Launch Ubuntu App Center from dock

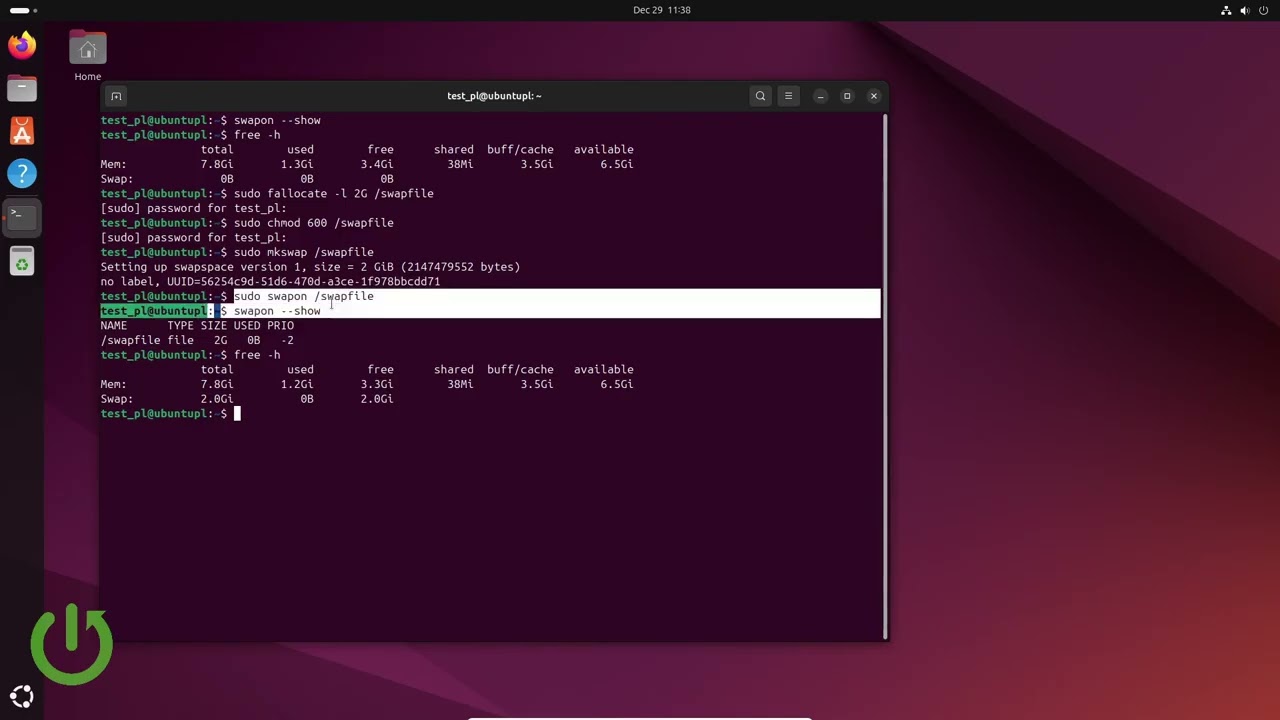[22, 131]
